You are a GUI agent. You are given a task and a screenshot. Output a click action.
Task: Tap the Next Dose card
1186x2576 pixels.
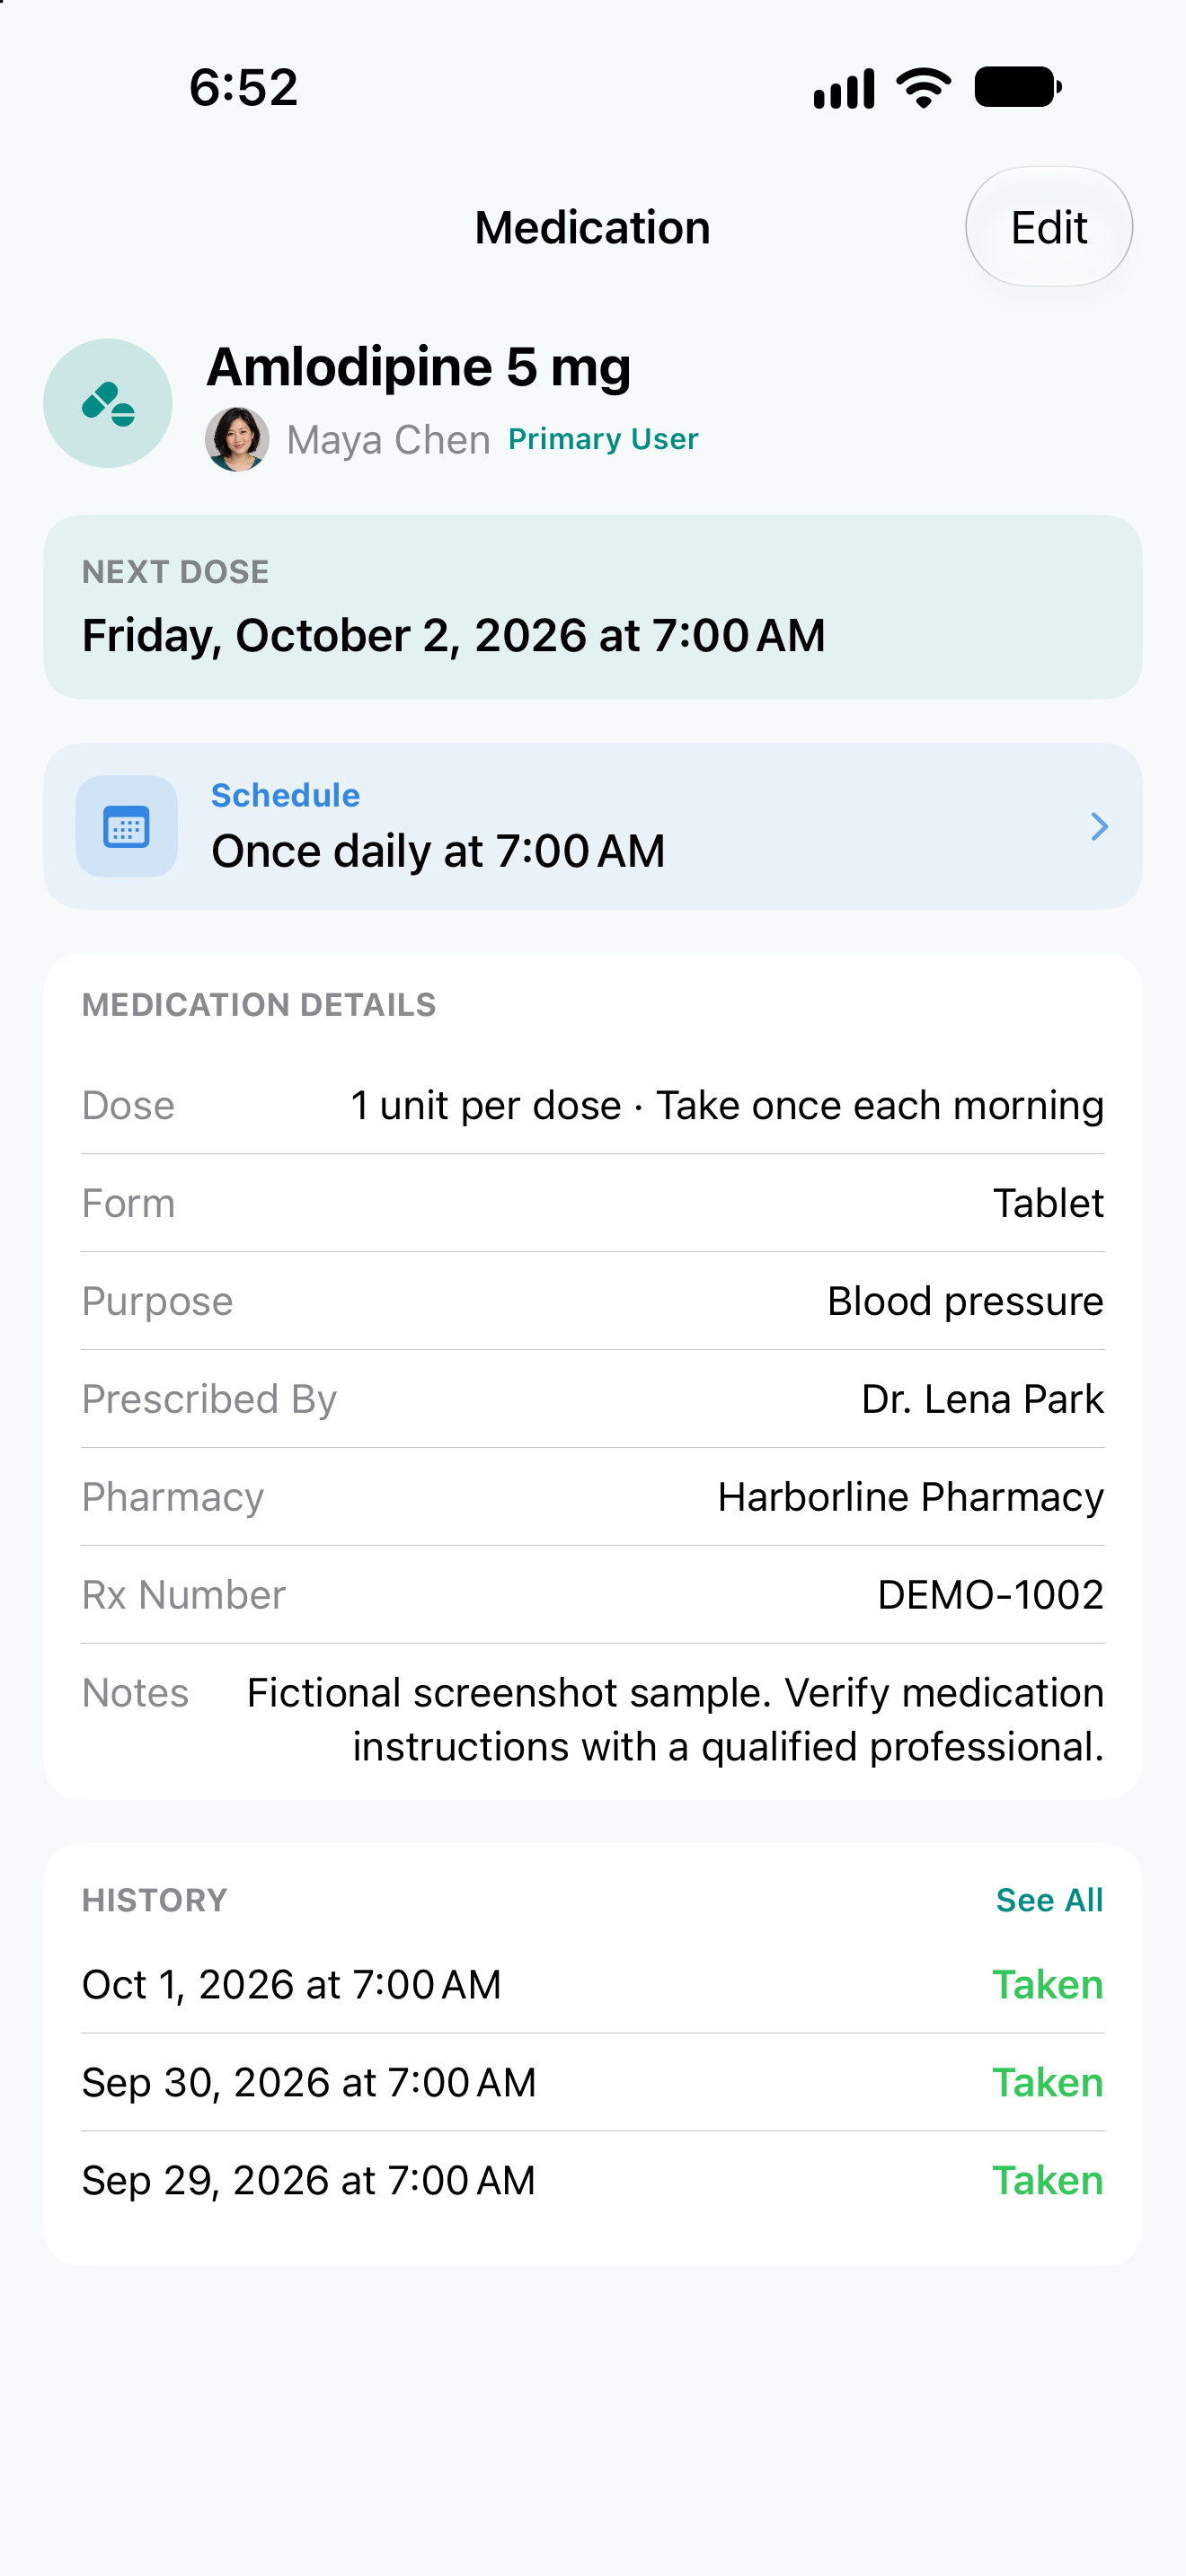pos(592,607)
